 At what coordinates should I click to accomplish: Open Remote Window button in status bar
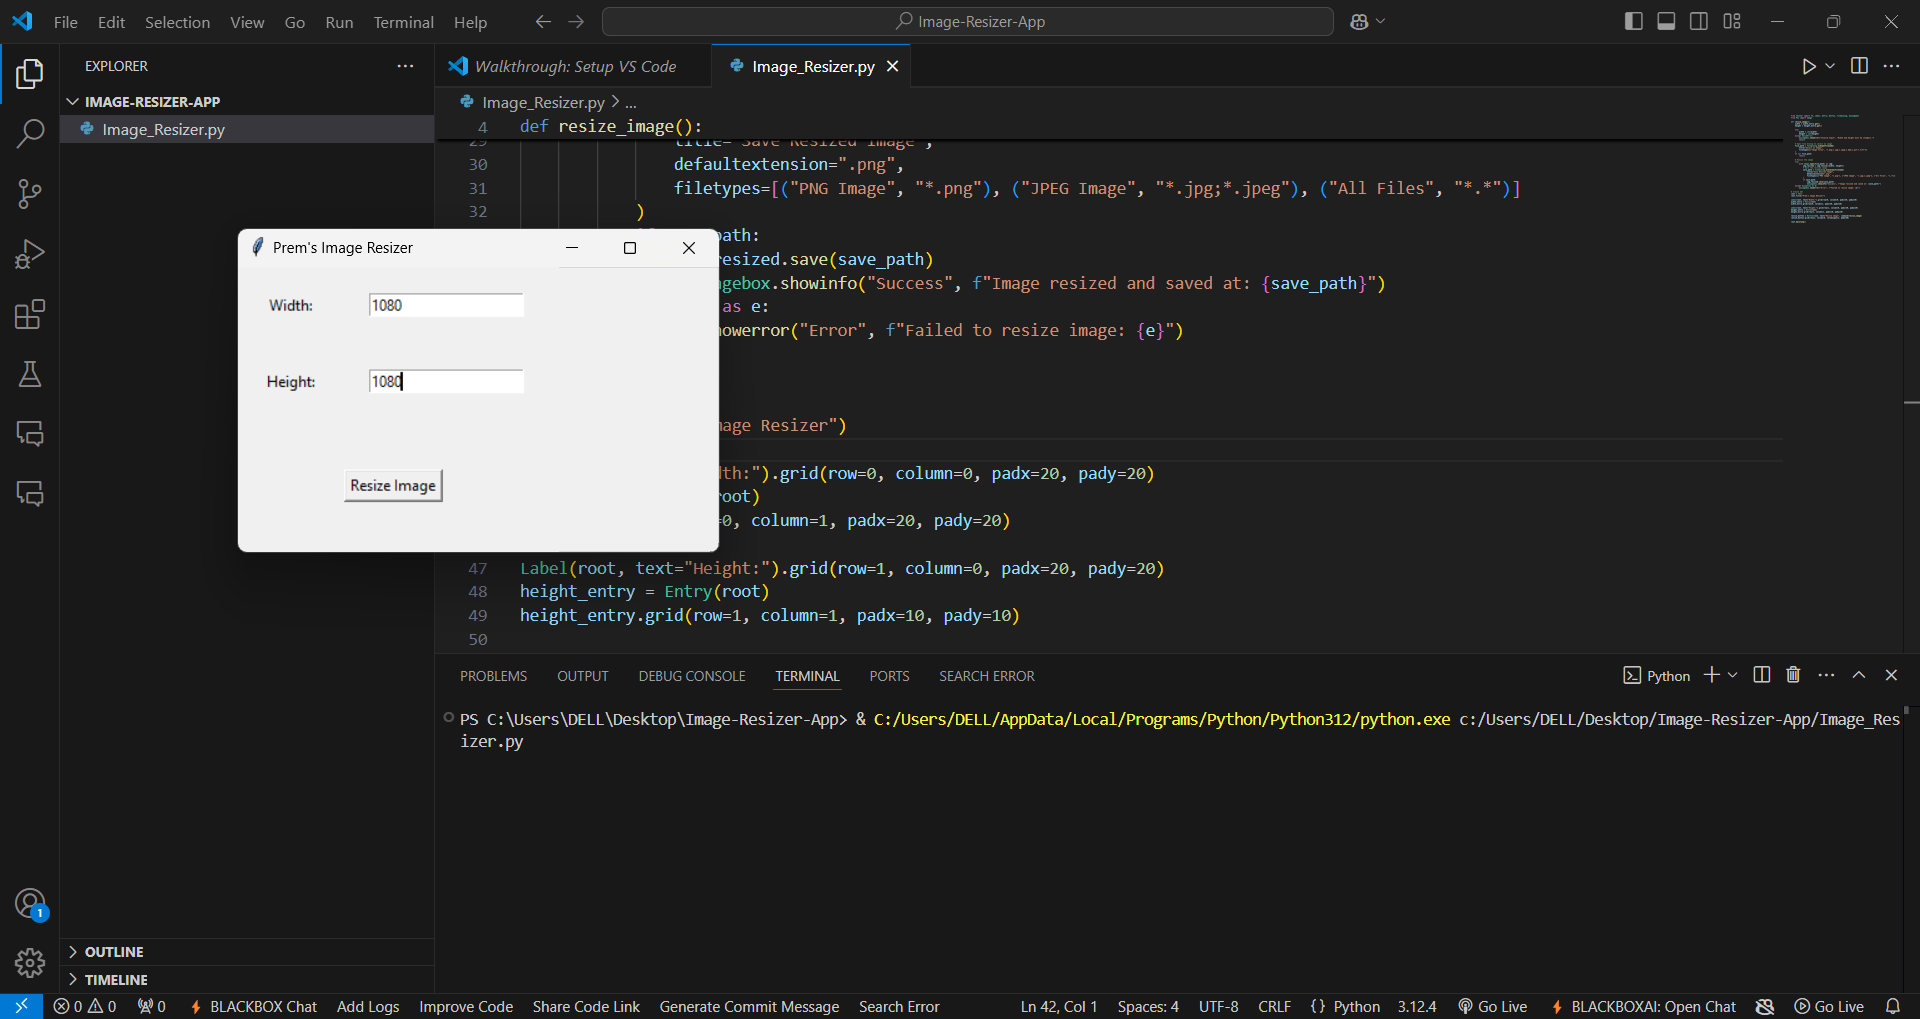point(21,1006)
